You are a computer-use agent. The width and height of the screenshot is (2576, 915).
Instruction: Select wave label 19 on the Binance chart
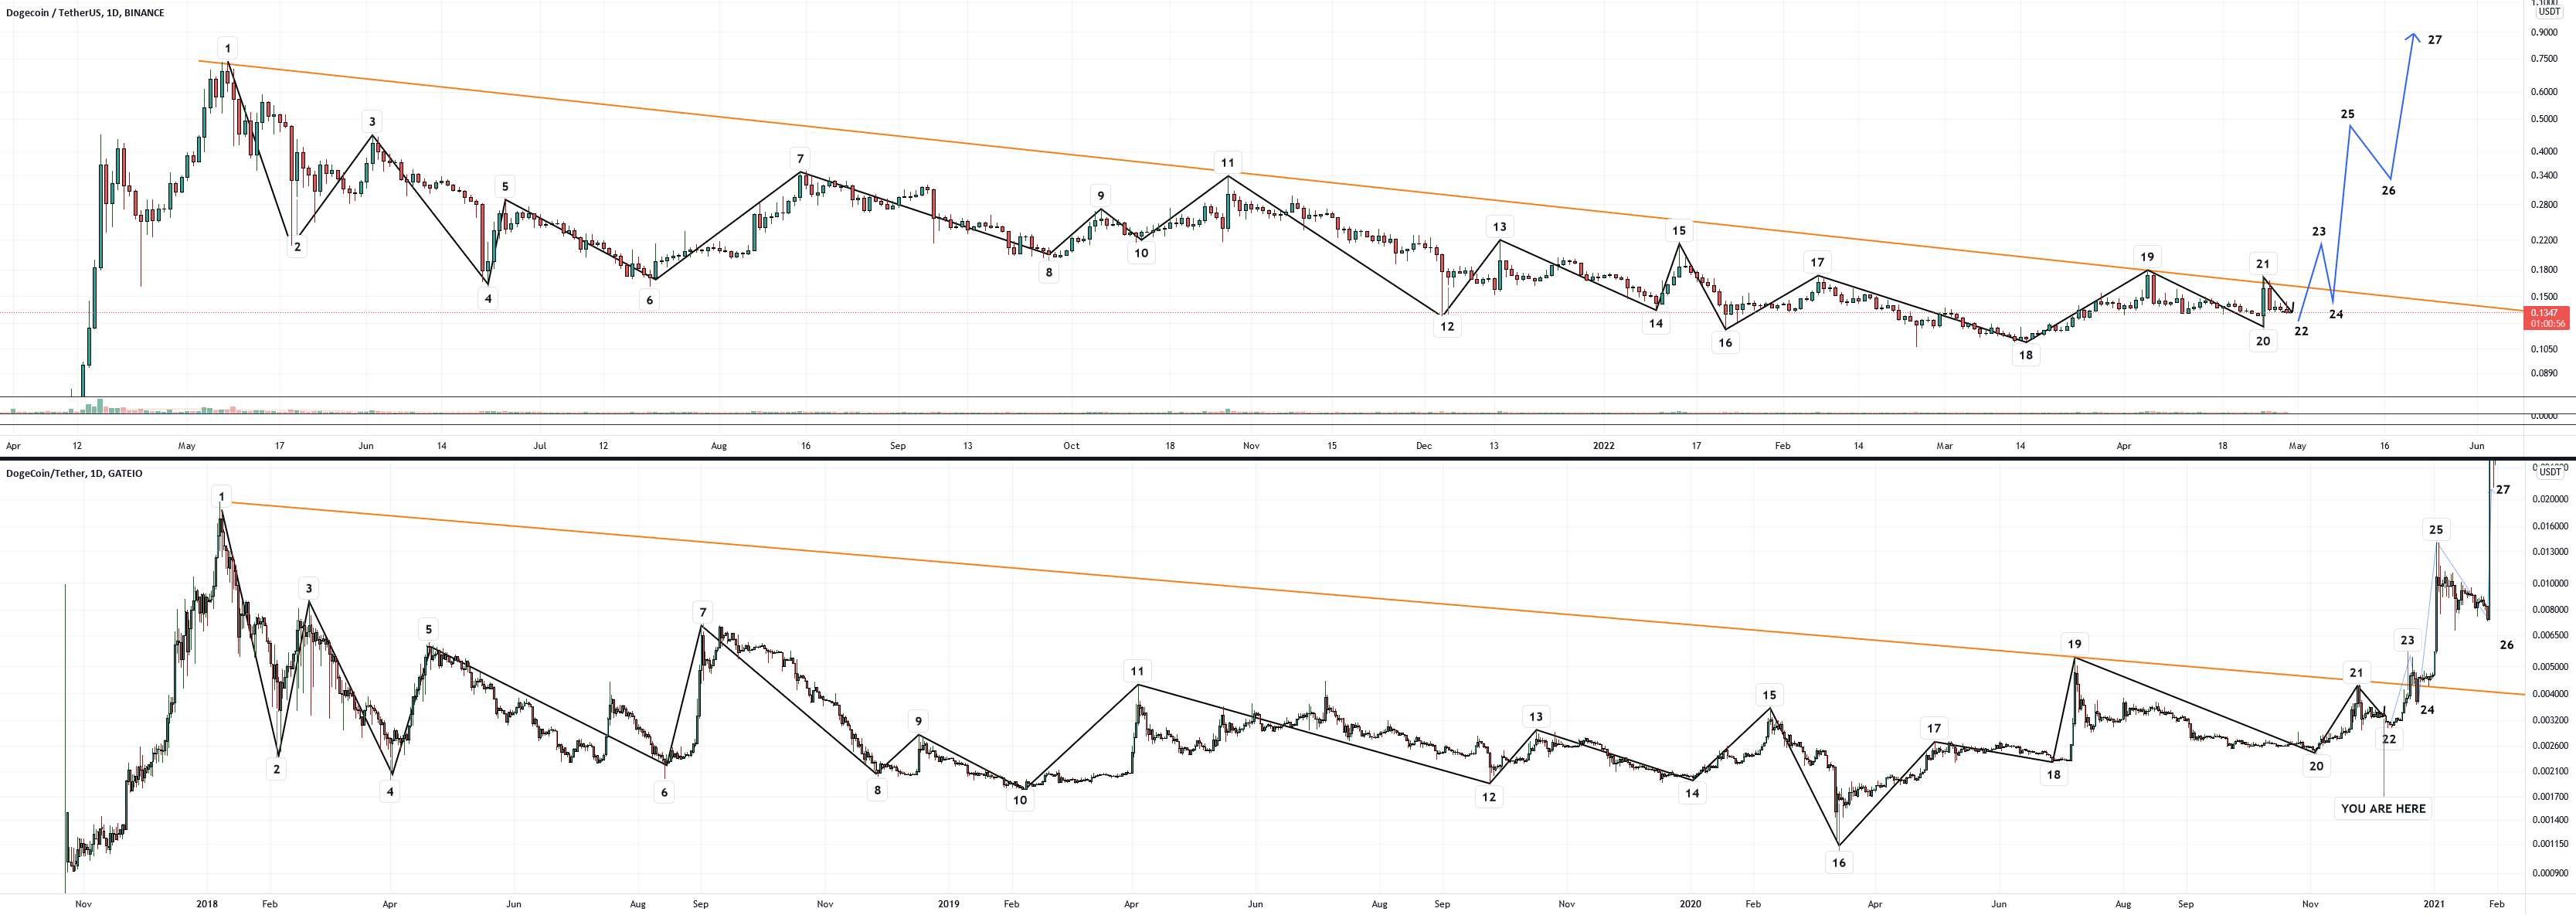2146,256
